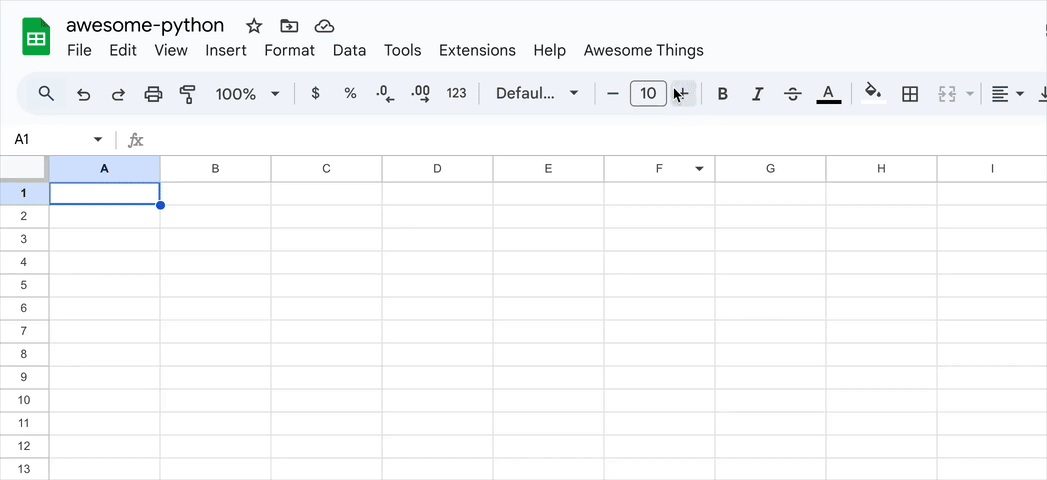
Task: Open the column F dropdown arrow
Action: coord(699,169)
